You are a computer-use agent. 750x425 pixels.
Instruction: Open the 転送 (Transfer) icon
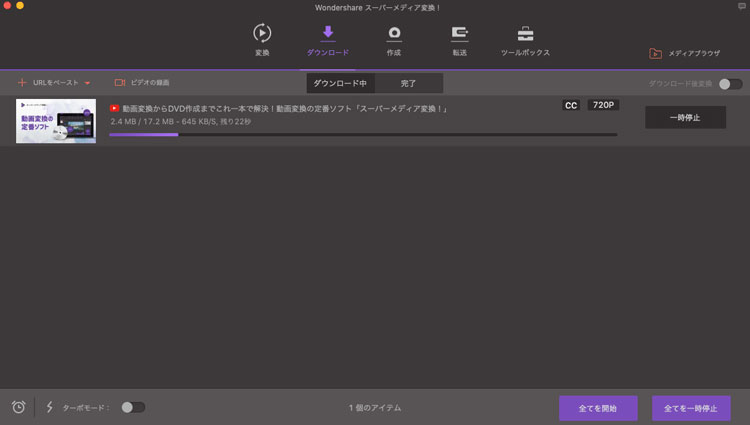pyautogui.click(x=459, y=33)
